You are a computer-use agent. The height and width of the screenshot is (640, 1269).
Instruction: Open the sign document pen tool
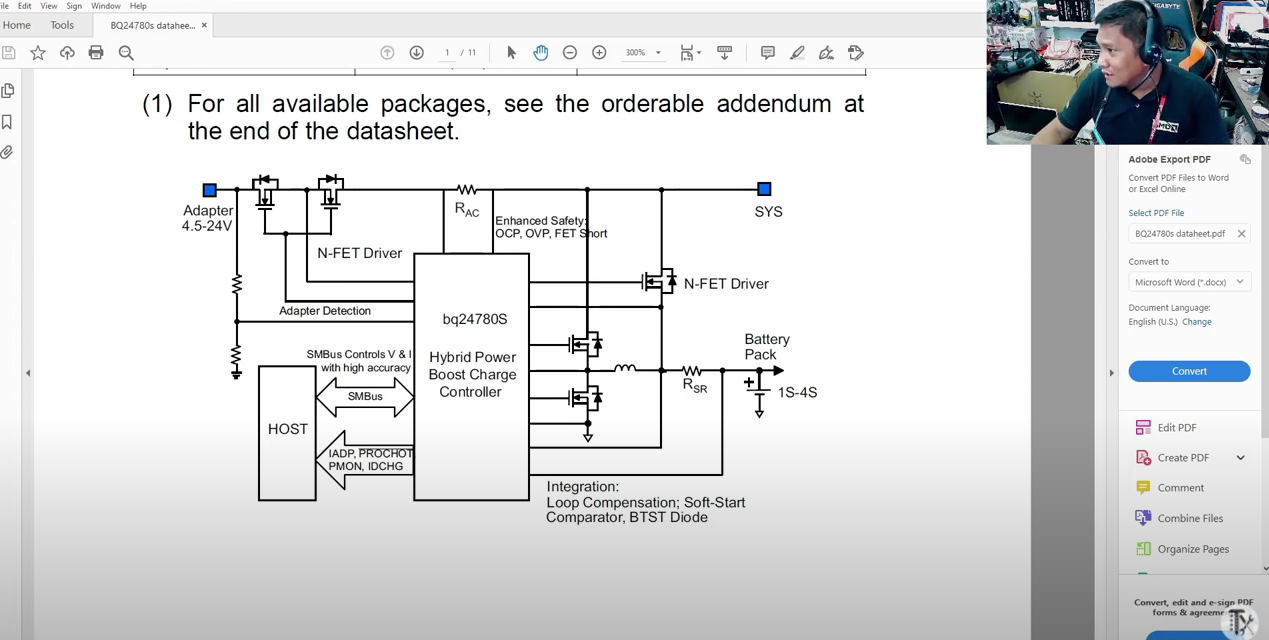826,53
